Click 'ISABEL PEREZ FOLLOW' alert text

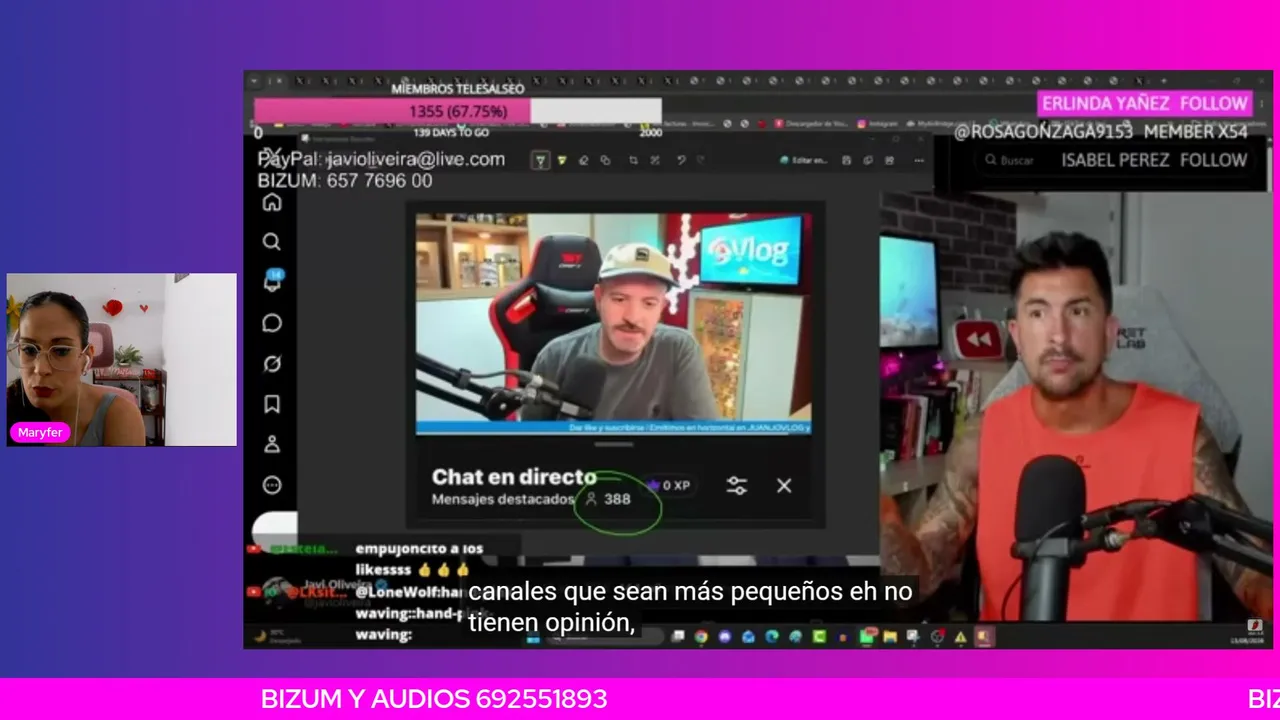click(1154, 160)
